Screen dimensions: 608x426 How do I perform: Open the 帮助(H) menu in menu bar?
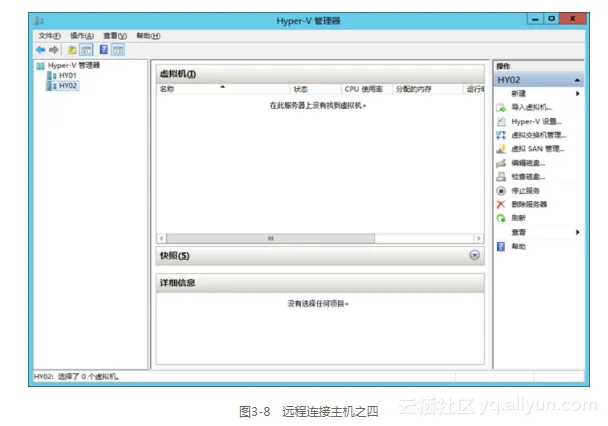[148, 36]
